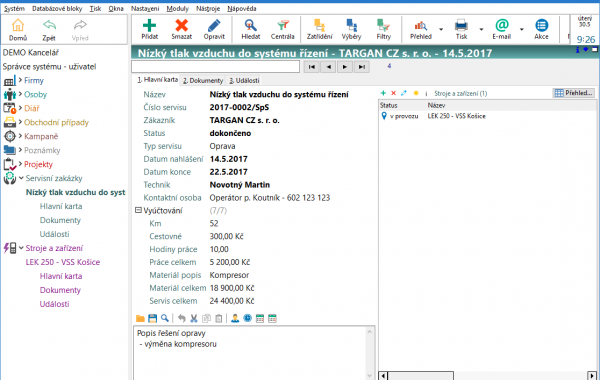Click the blue info icon in title bar
The image size is (600, 380).
577,50
